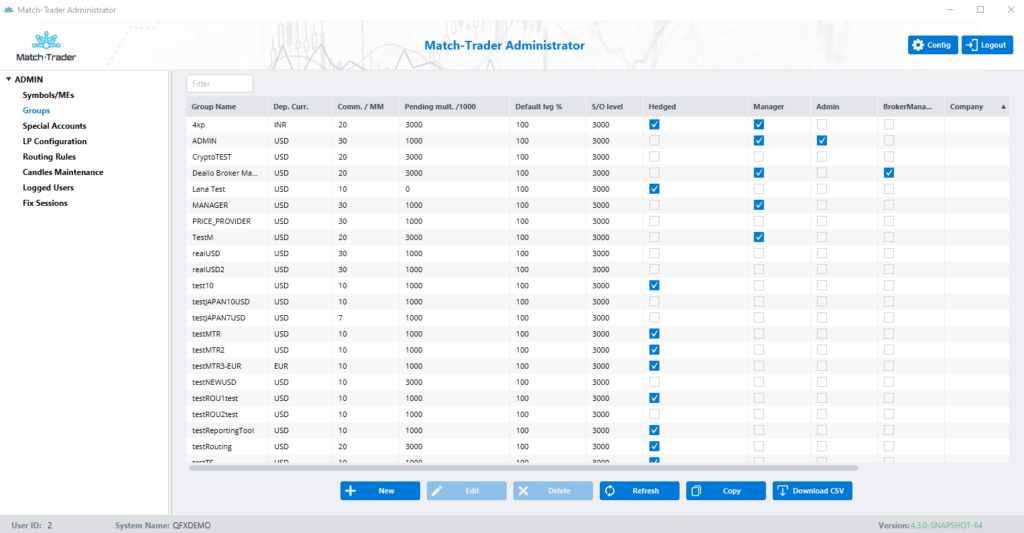Click the Logout button
Viewport: 1024px width, 533px height.
coord(987,45)
